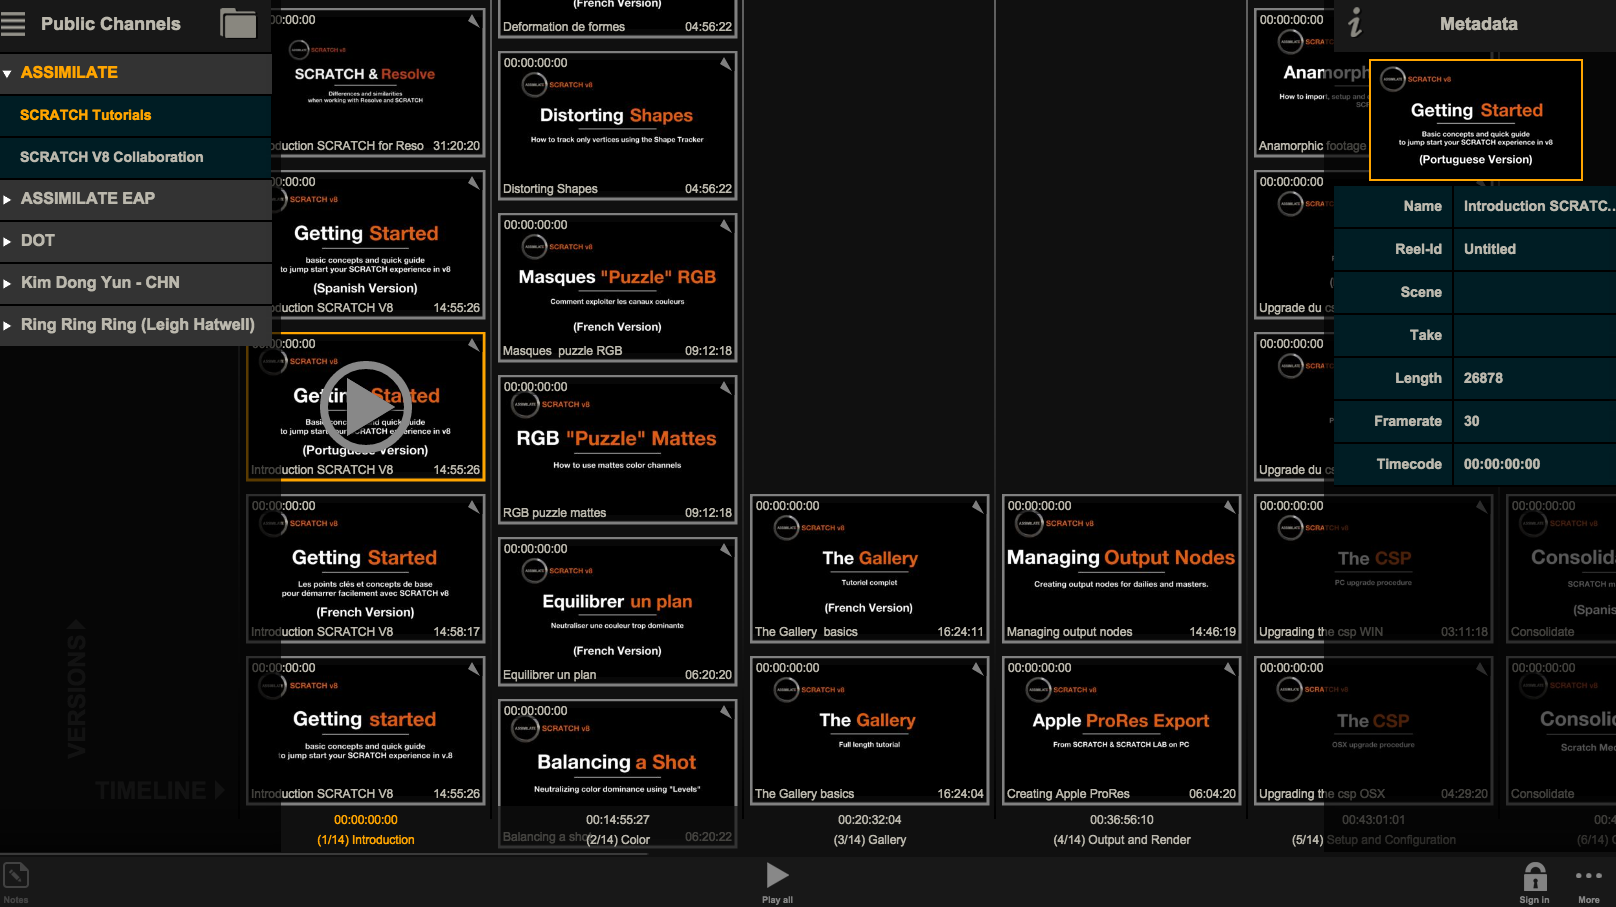Click Metadata preview thumbnail Getting Started

coord(1476,120)
